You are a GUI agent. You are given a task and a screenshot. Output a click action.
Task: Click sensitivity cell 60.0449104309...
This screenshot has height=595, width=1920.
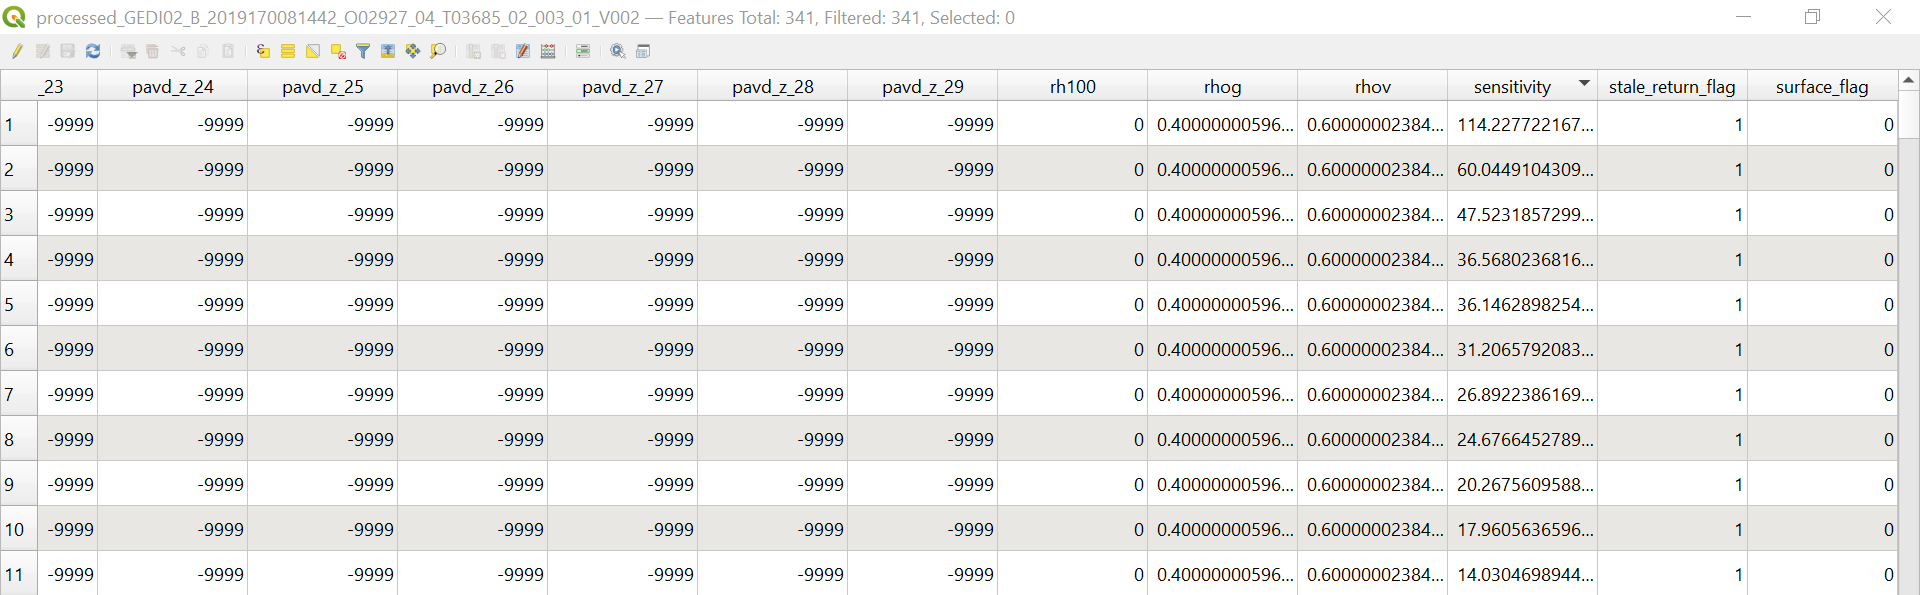tap(1523, 169)
